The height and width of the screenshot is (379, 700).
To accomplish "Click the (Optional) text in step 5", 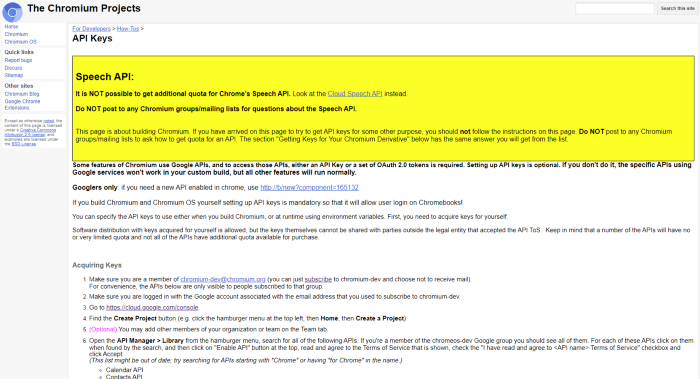I will (x=103, y=329).
